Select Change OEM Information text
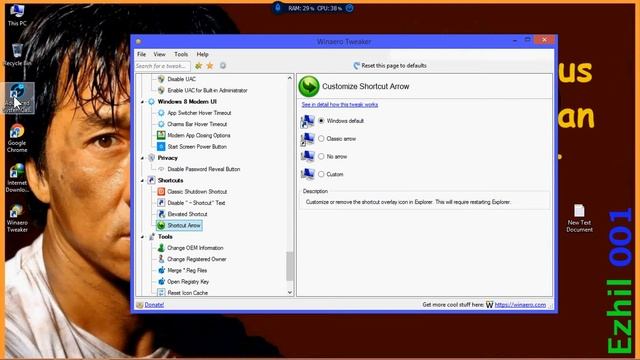This screenshot has height=360, width=640. pos(195,248)
